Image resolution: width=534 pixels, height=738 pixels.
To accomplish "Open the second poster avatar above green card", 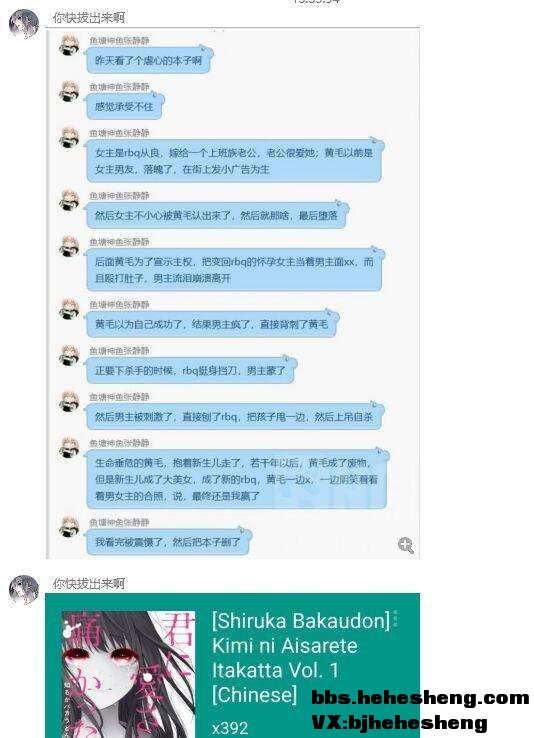I will coord(24,589).
